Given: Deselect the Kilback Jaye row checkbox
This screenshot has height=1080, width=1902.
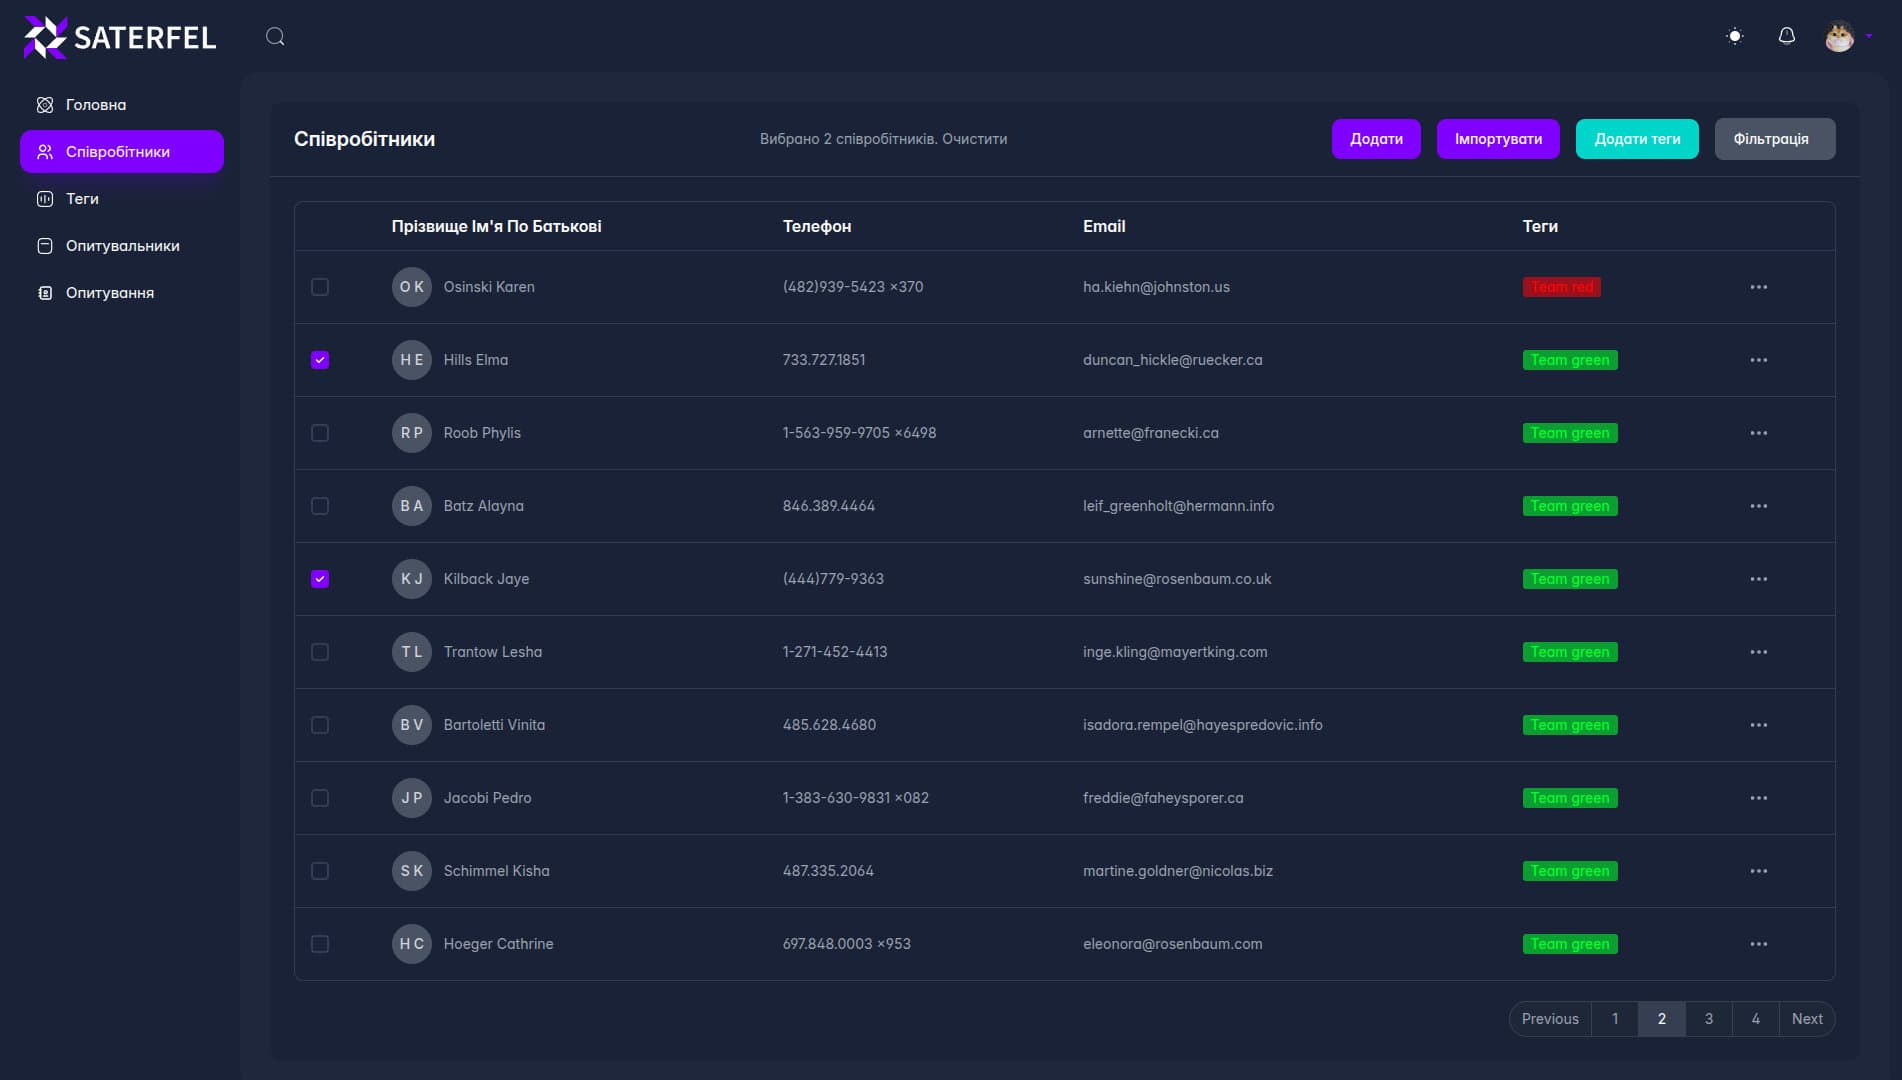Looking at the screenshot, I should point(320,579).
